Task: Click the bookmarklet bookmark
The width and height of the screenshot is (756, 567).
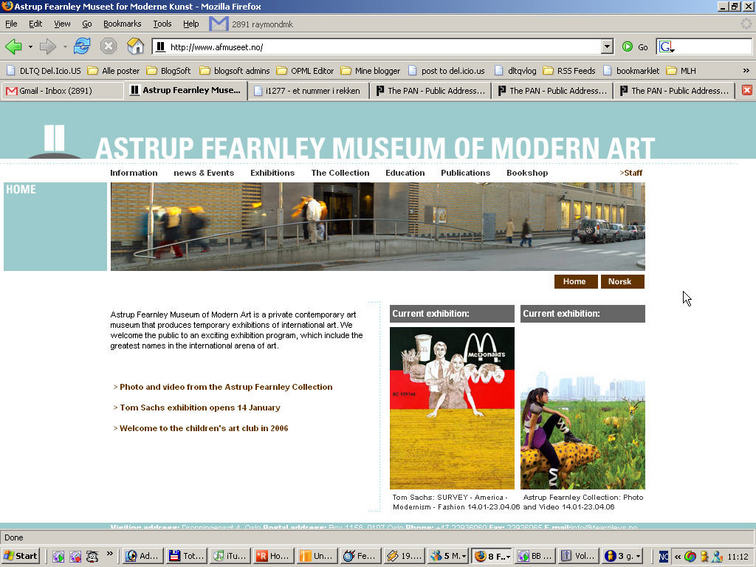Action: pos(631,71)
